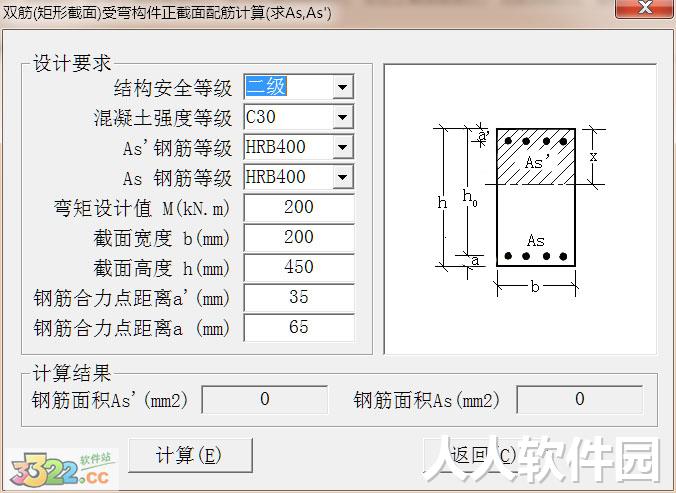The image size is (676, 493).
Task: Click the dialog title bar text
Action: (x=168, y=12)
